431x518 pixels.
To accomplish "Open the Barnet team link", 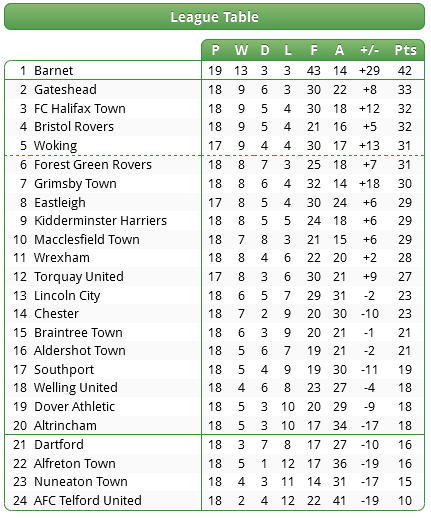I will (x=53, y=71).
